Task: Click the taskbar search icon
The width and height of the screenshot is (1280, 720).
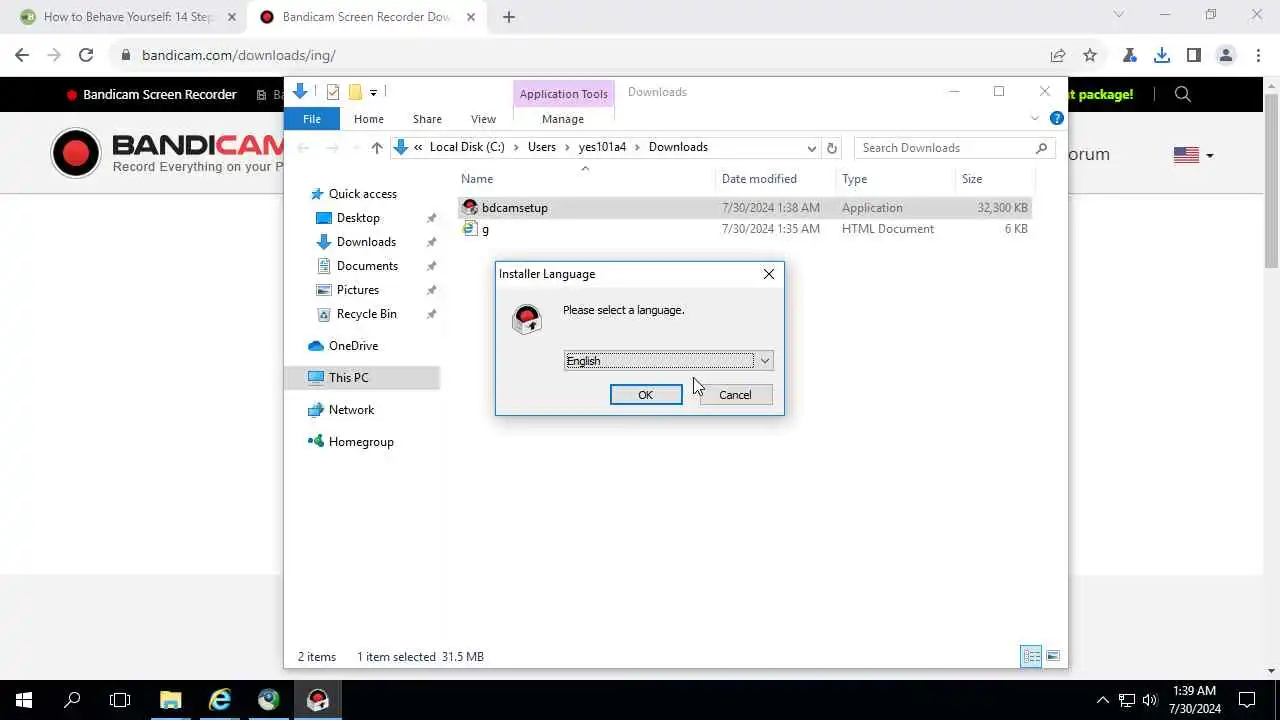Action: [x=72, y=700]
